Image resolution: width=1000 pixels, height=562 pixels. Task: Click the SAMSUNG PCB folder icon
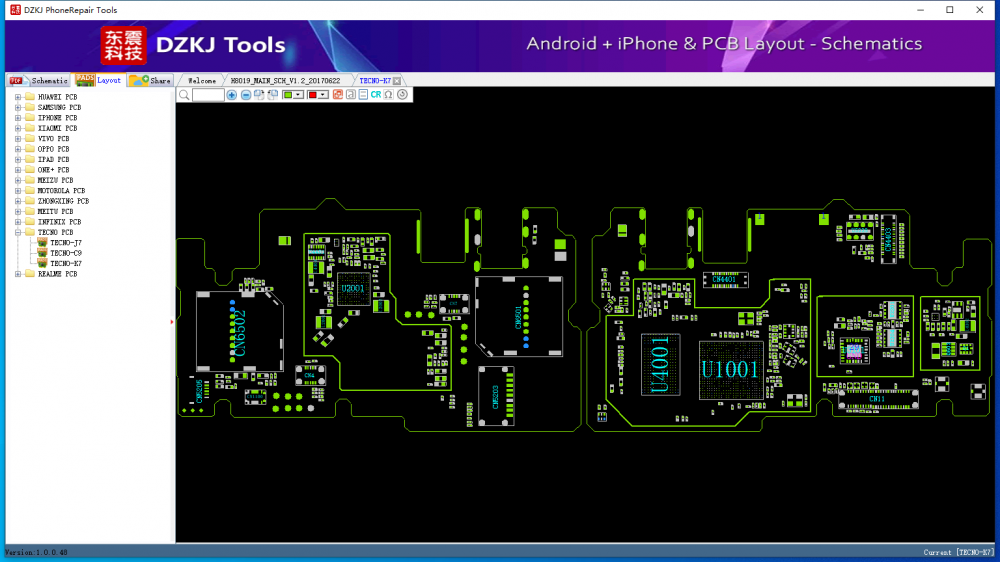pos(29,107)
